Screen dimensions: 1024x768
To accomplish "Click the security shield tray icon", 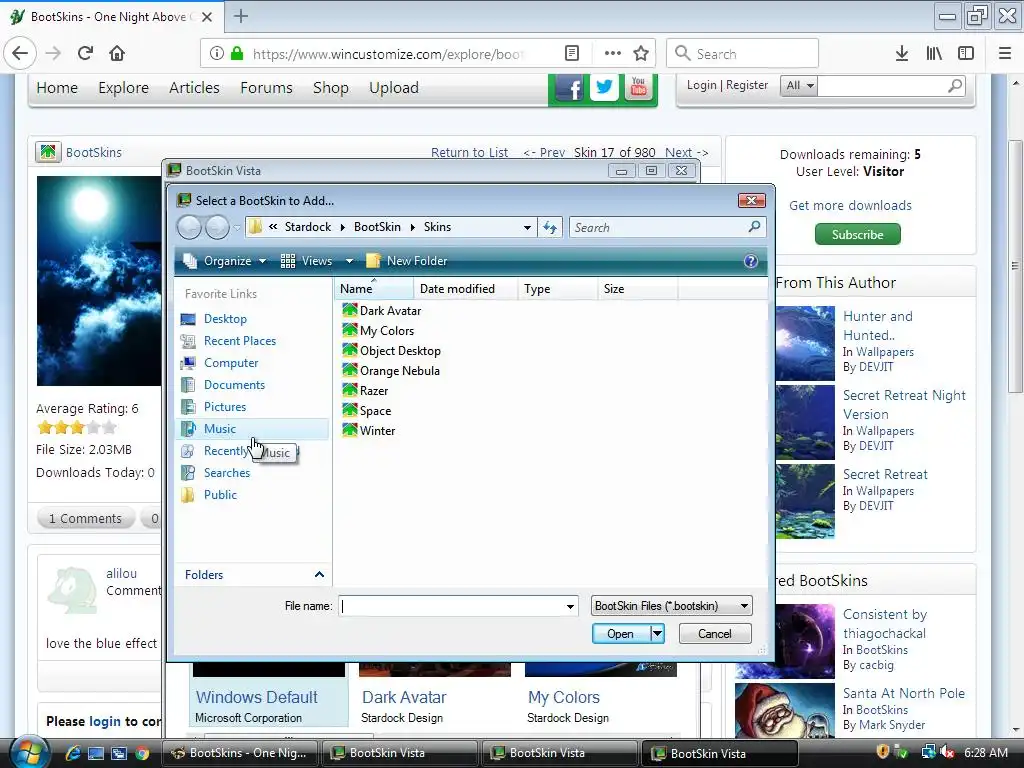I will [x=882, y=752].
